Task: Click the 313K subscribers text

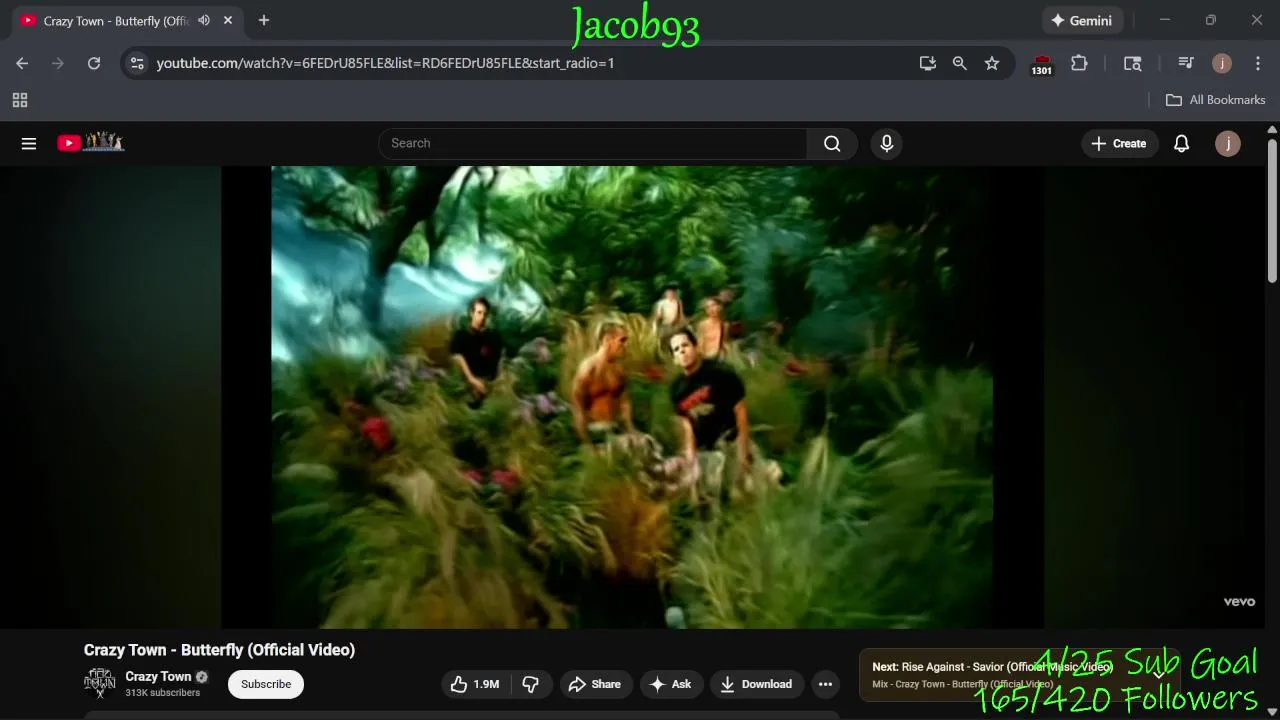Action: click(x=162, y=693)
